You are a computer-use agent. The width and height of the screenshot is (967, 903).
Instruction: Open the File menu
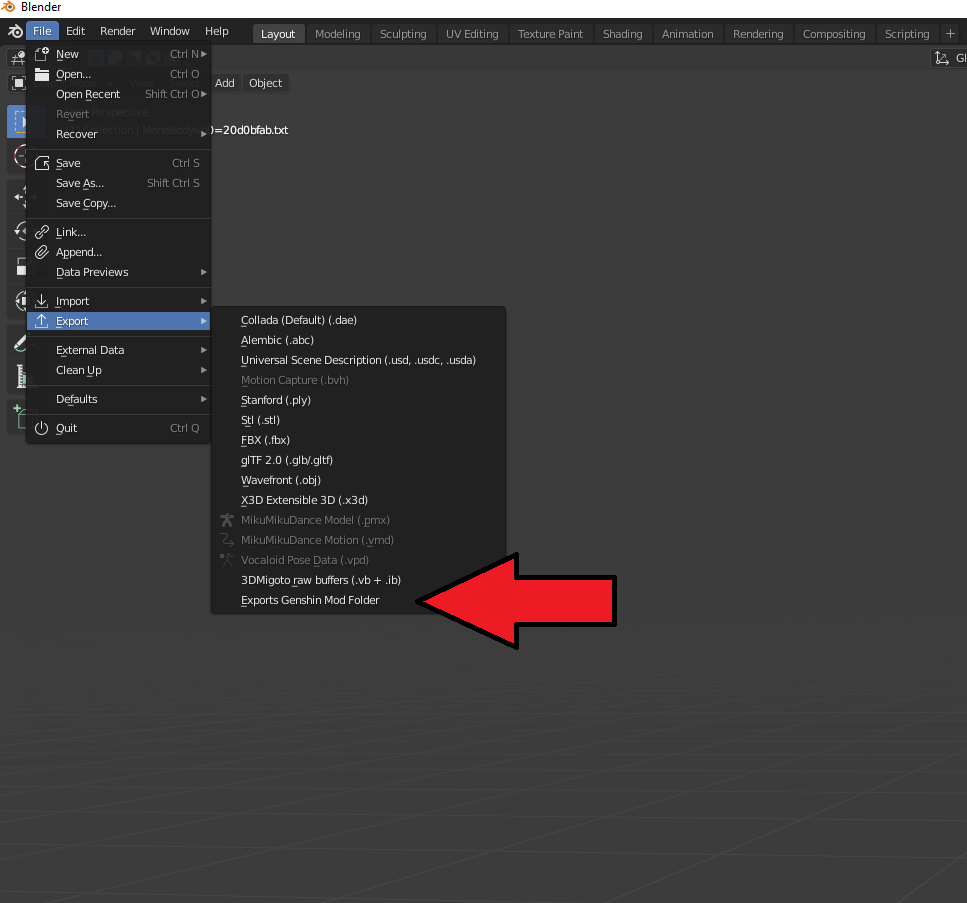[x=42, y=31]
